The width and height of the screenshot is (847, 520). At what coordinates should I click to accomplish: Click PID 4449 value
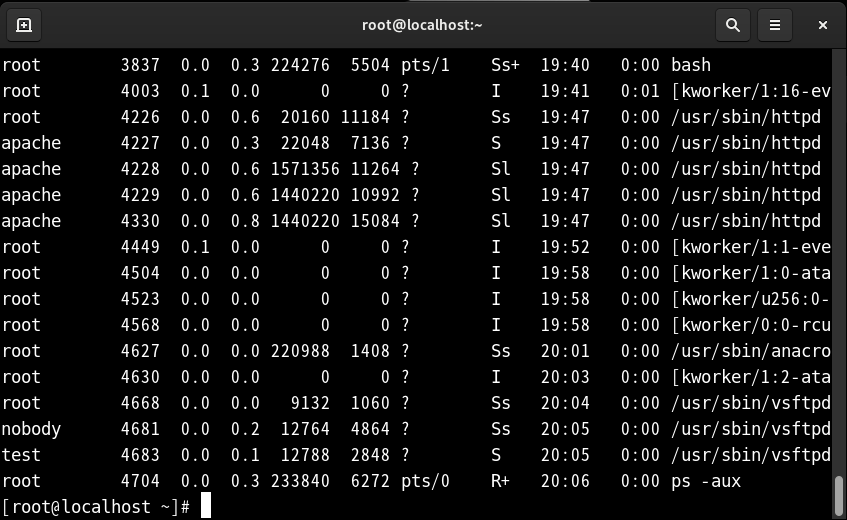tap(140, 247)
